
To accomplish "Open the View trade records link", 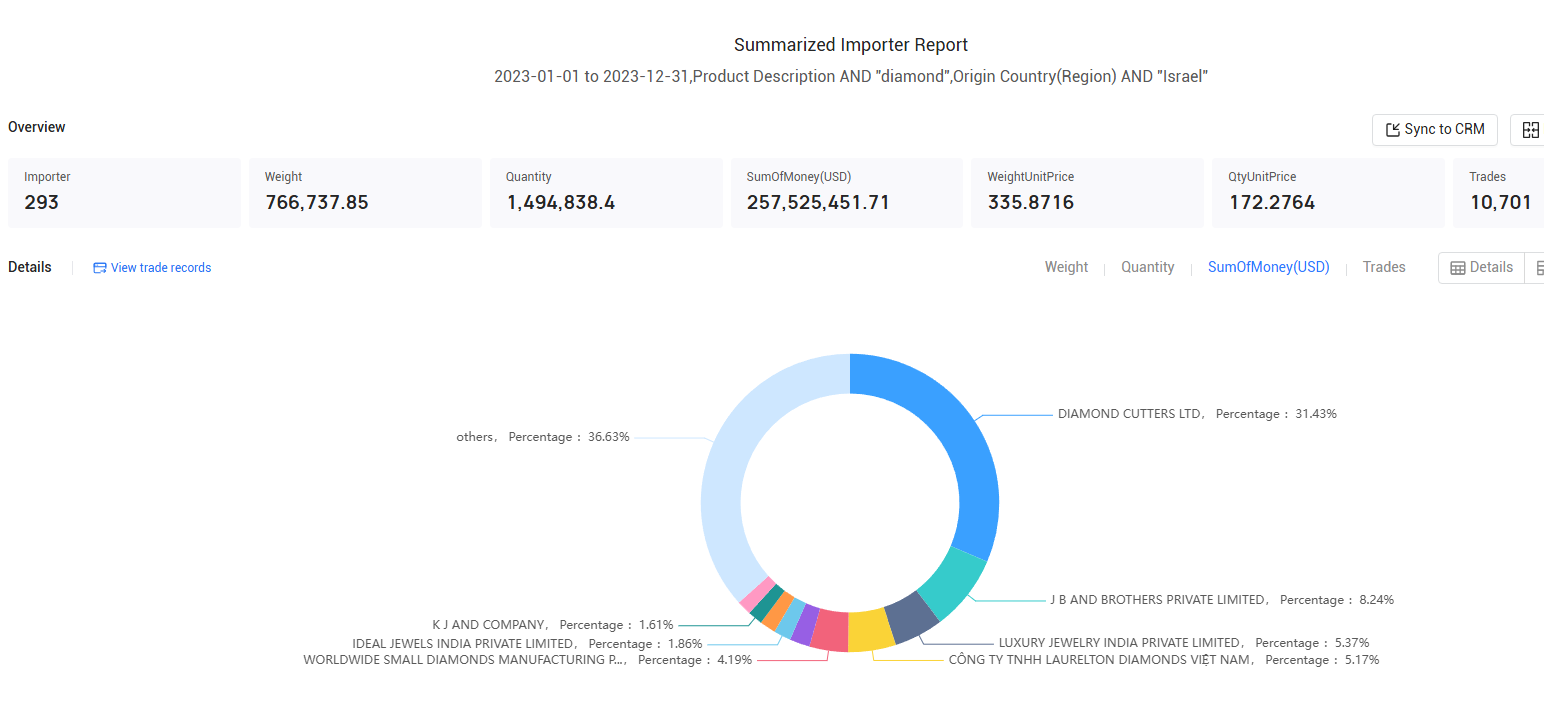I will 161,268.
